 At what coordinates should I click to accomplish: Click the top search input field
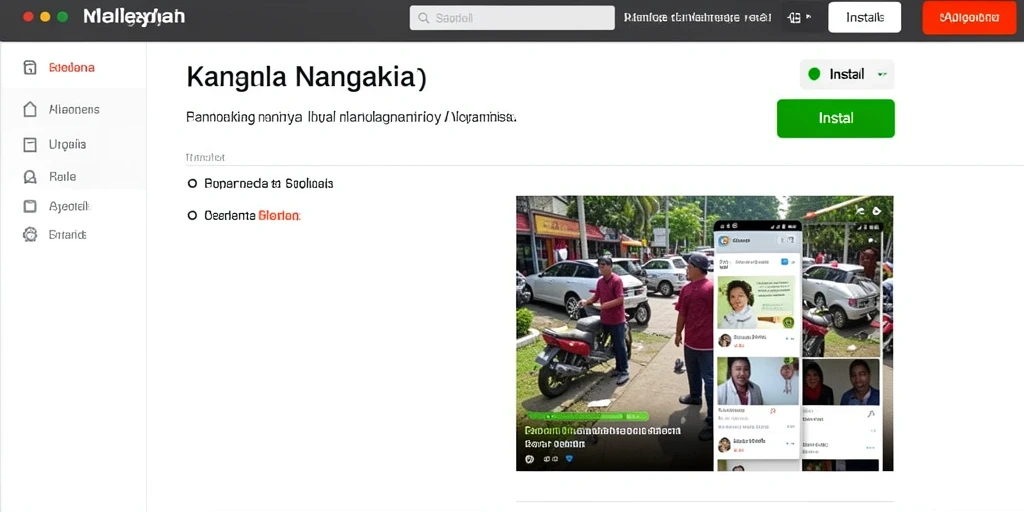pos(512,18)
